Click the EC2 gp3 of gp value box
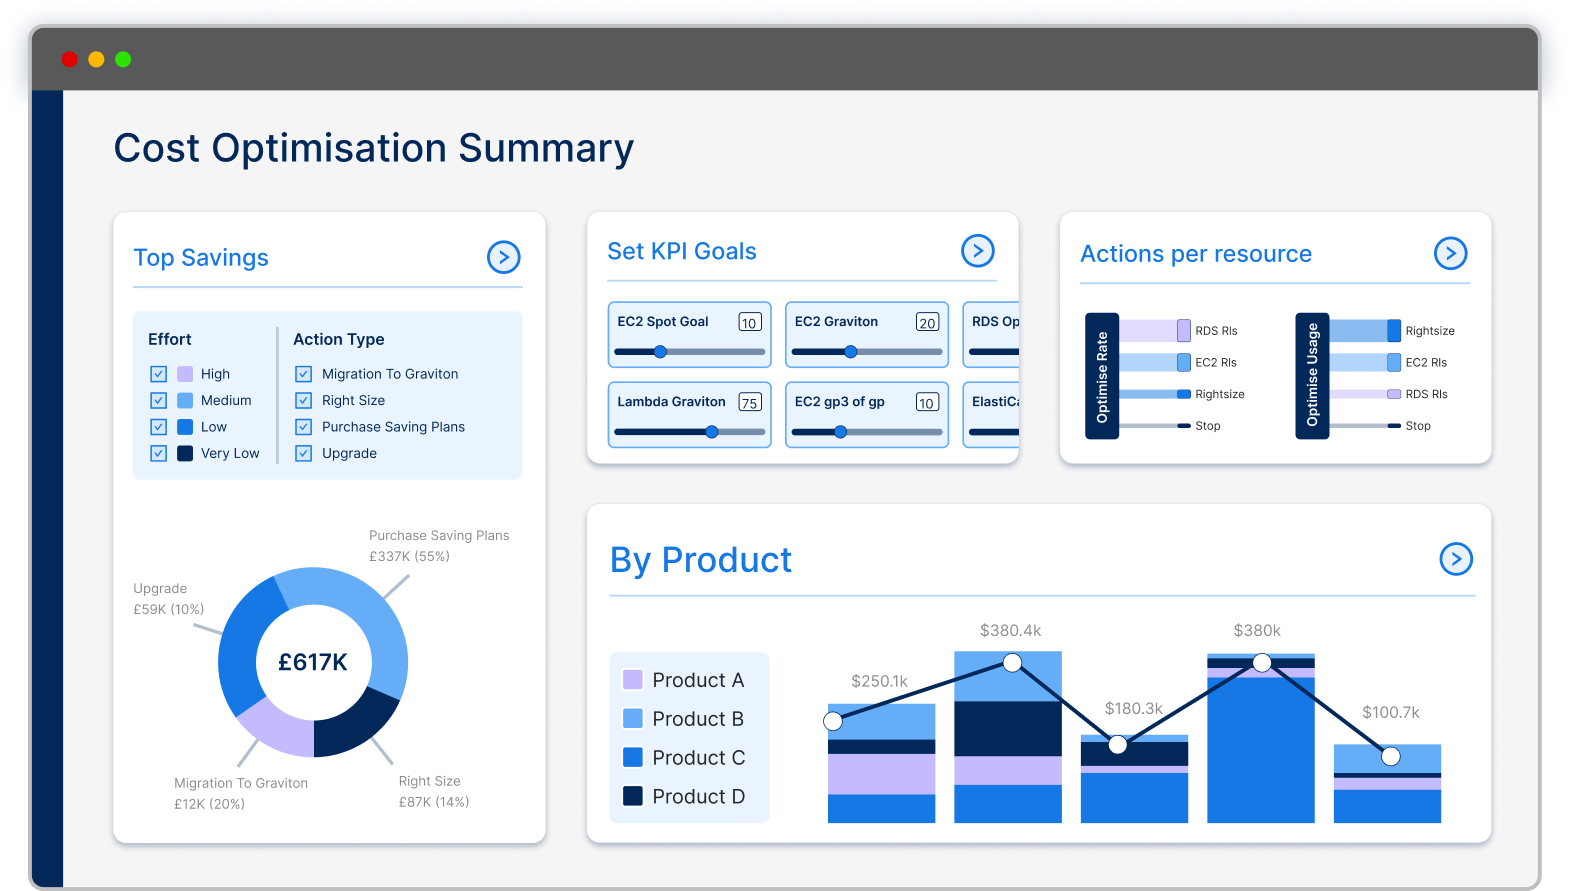The image size is (1569, 891). pos(927,402)
